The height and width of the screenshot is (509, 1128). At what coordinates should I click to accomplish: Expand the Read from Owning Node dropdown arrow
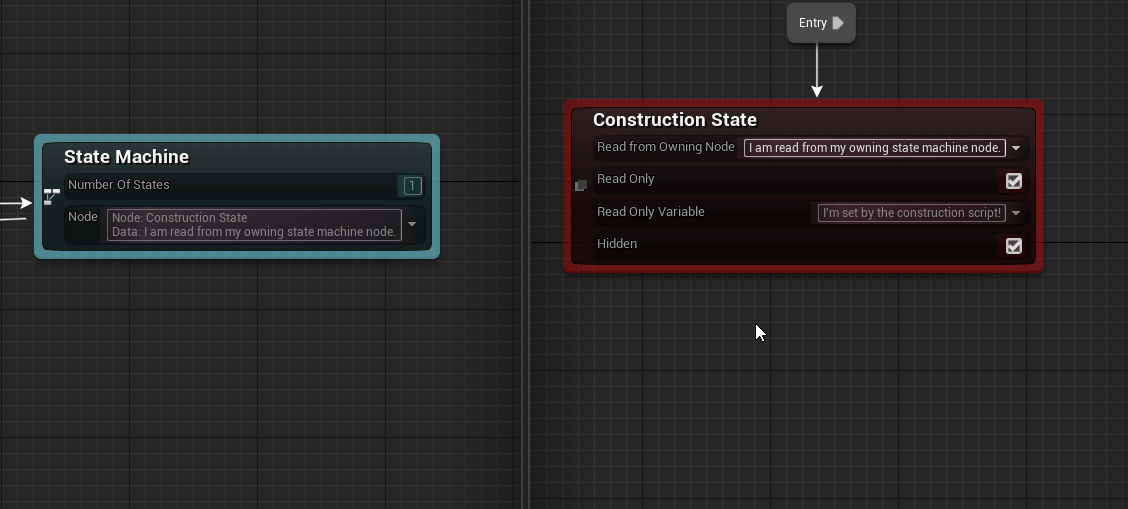[1016, 149]
